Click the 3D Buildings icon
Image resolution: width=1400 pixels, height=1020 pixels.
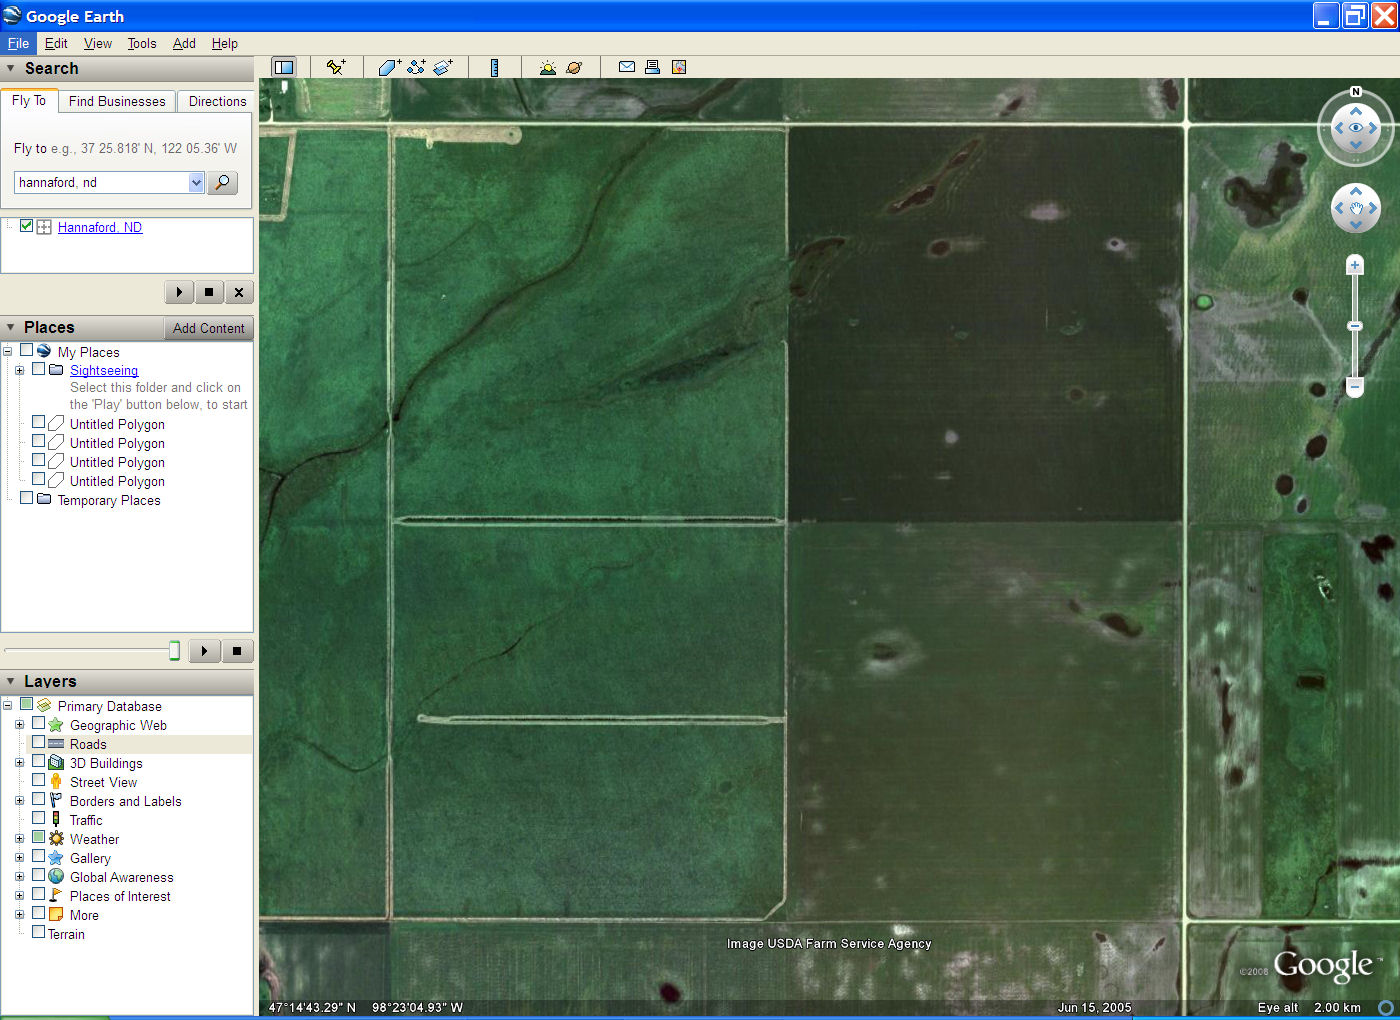pyautogui.click(x=56, y=762)
